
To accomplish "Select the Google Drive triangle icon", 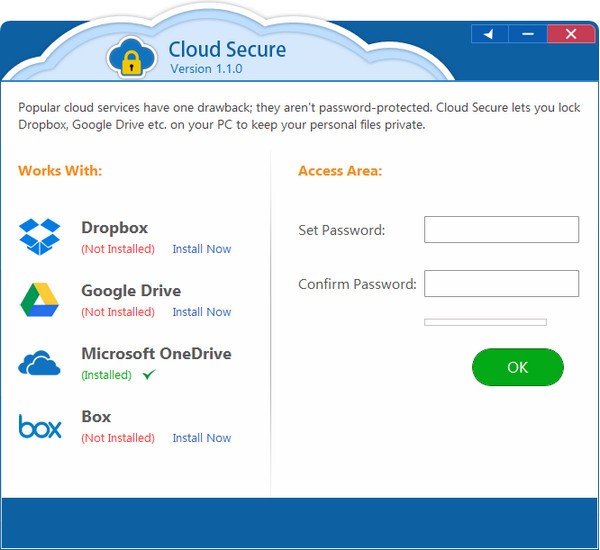I will (40, 300).
